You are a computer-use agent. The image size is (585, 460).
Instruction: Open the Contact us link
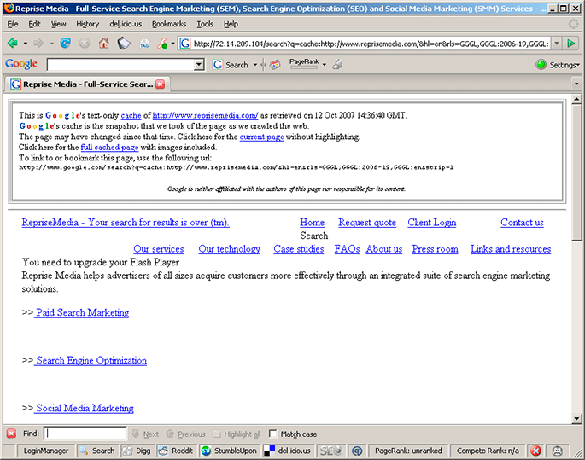tap(522, 222)
